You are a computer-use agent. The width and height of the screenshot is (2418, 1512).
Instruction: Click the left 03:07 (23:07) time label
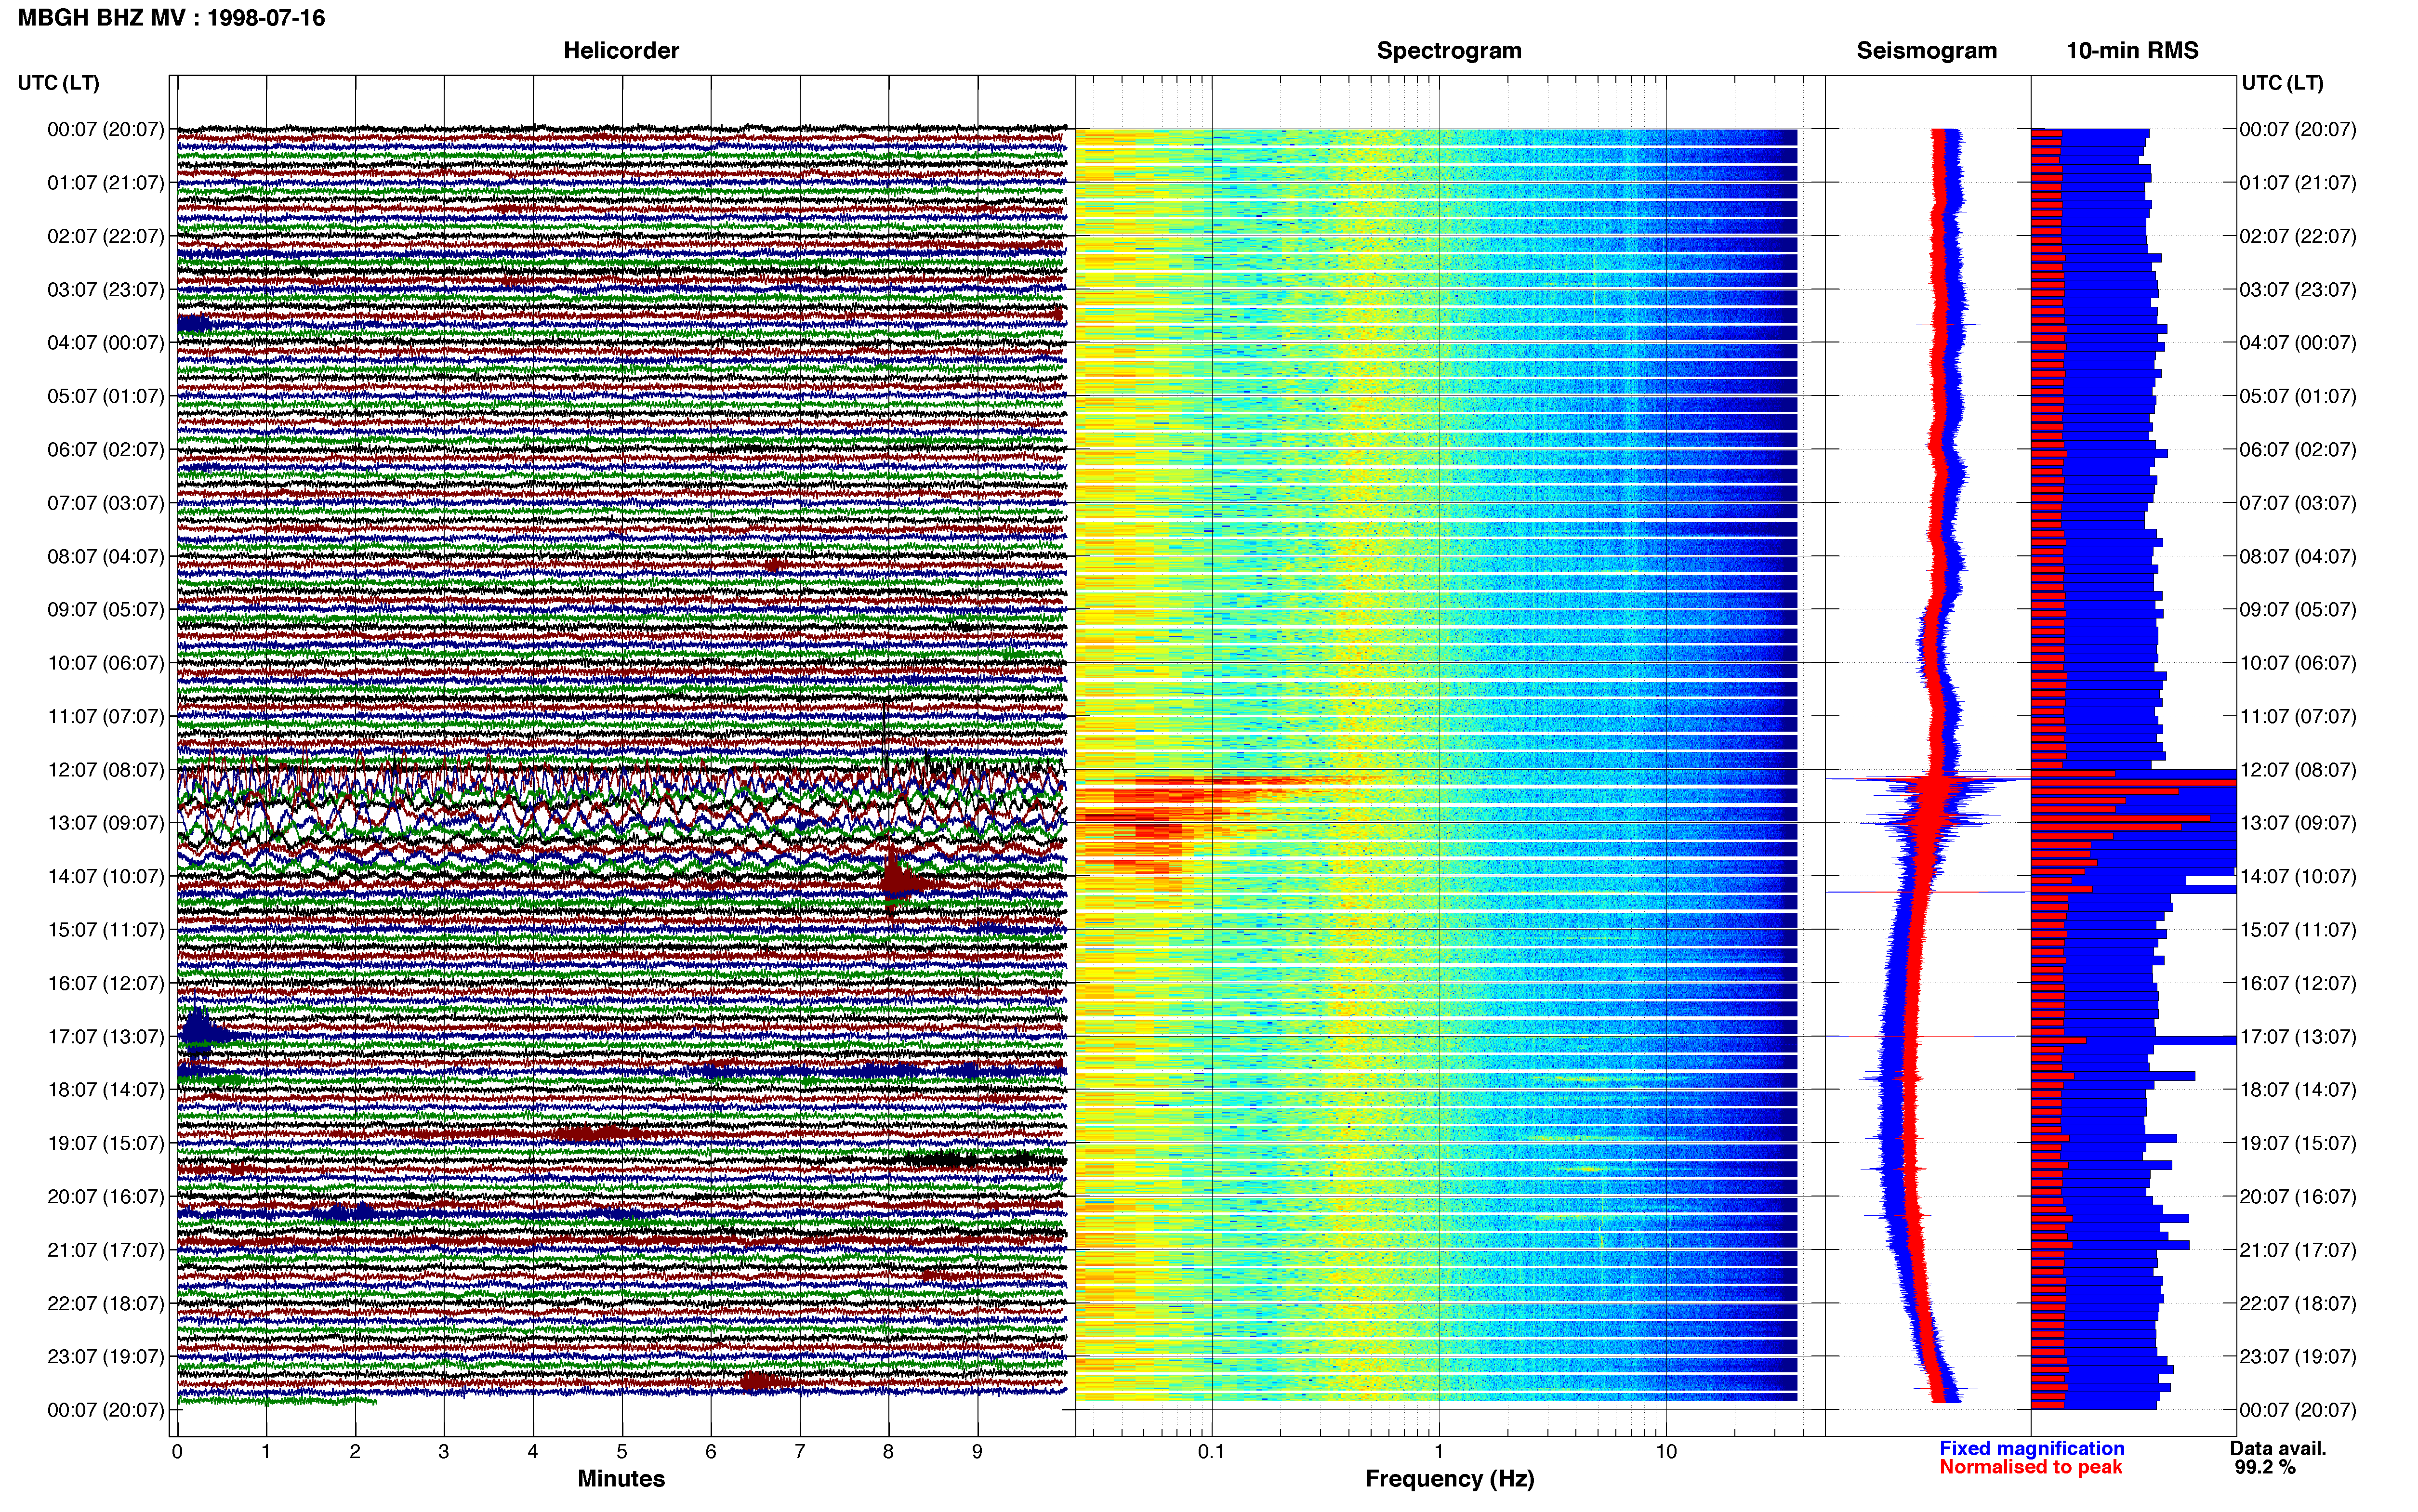click(x=106, y=290)
